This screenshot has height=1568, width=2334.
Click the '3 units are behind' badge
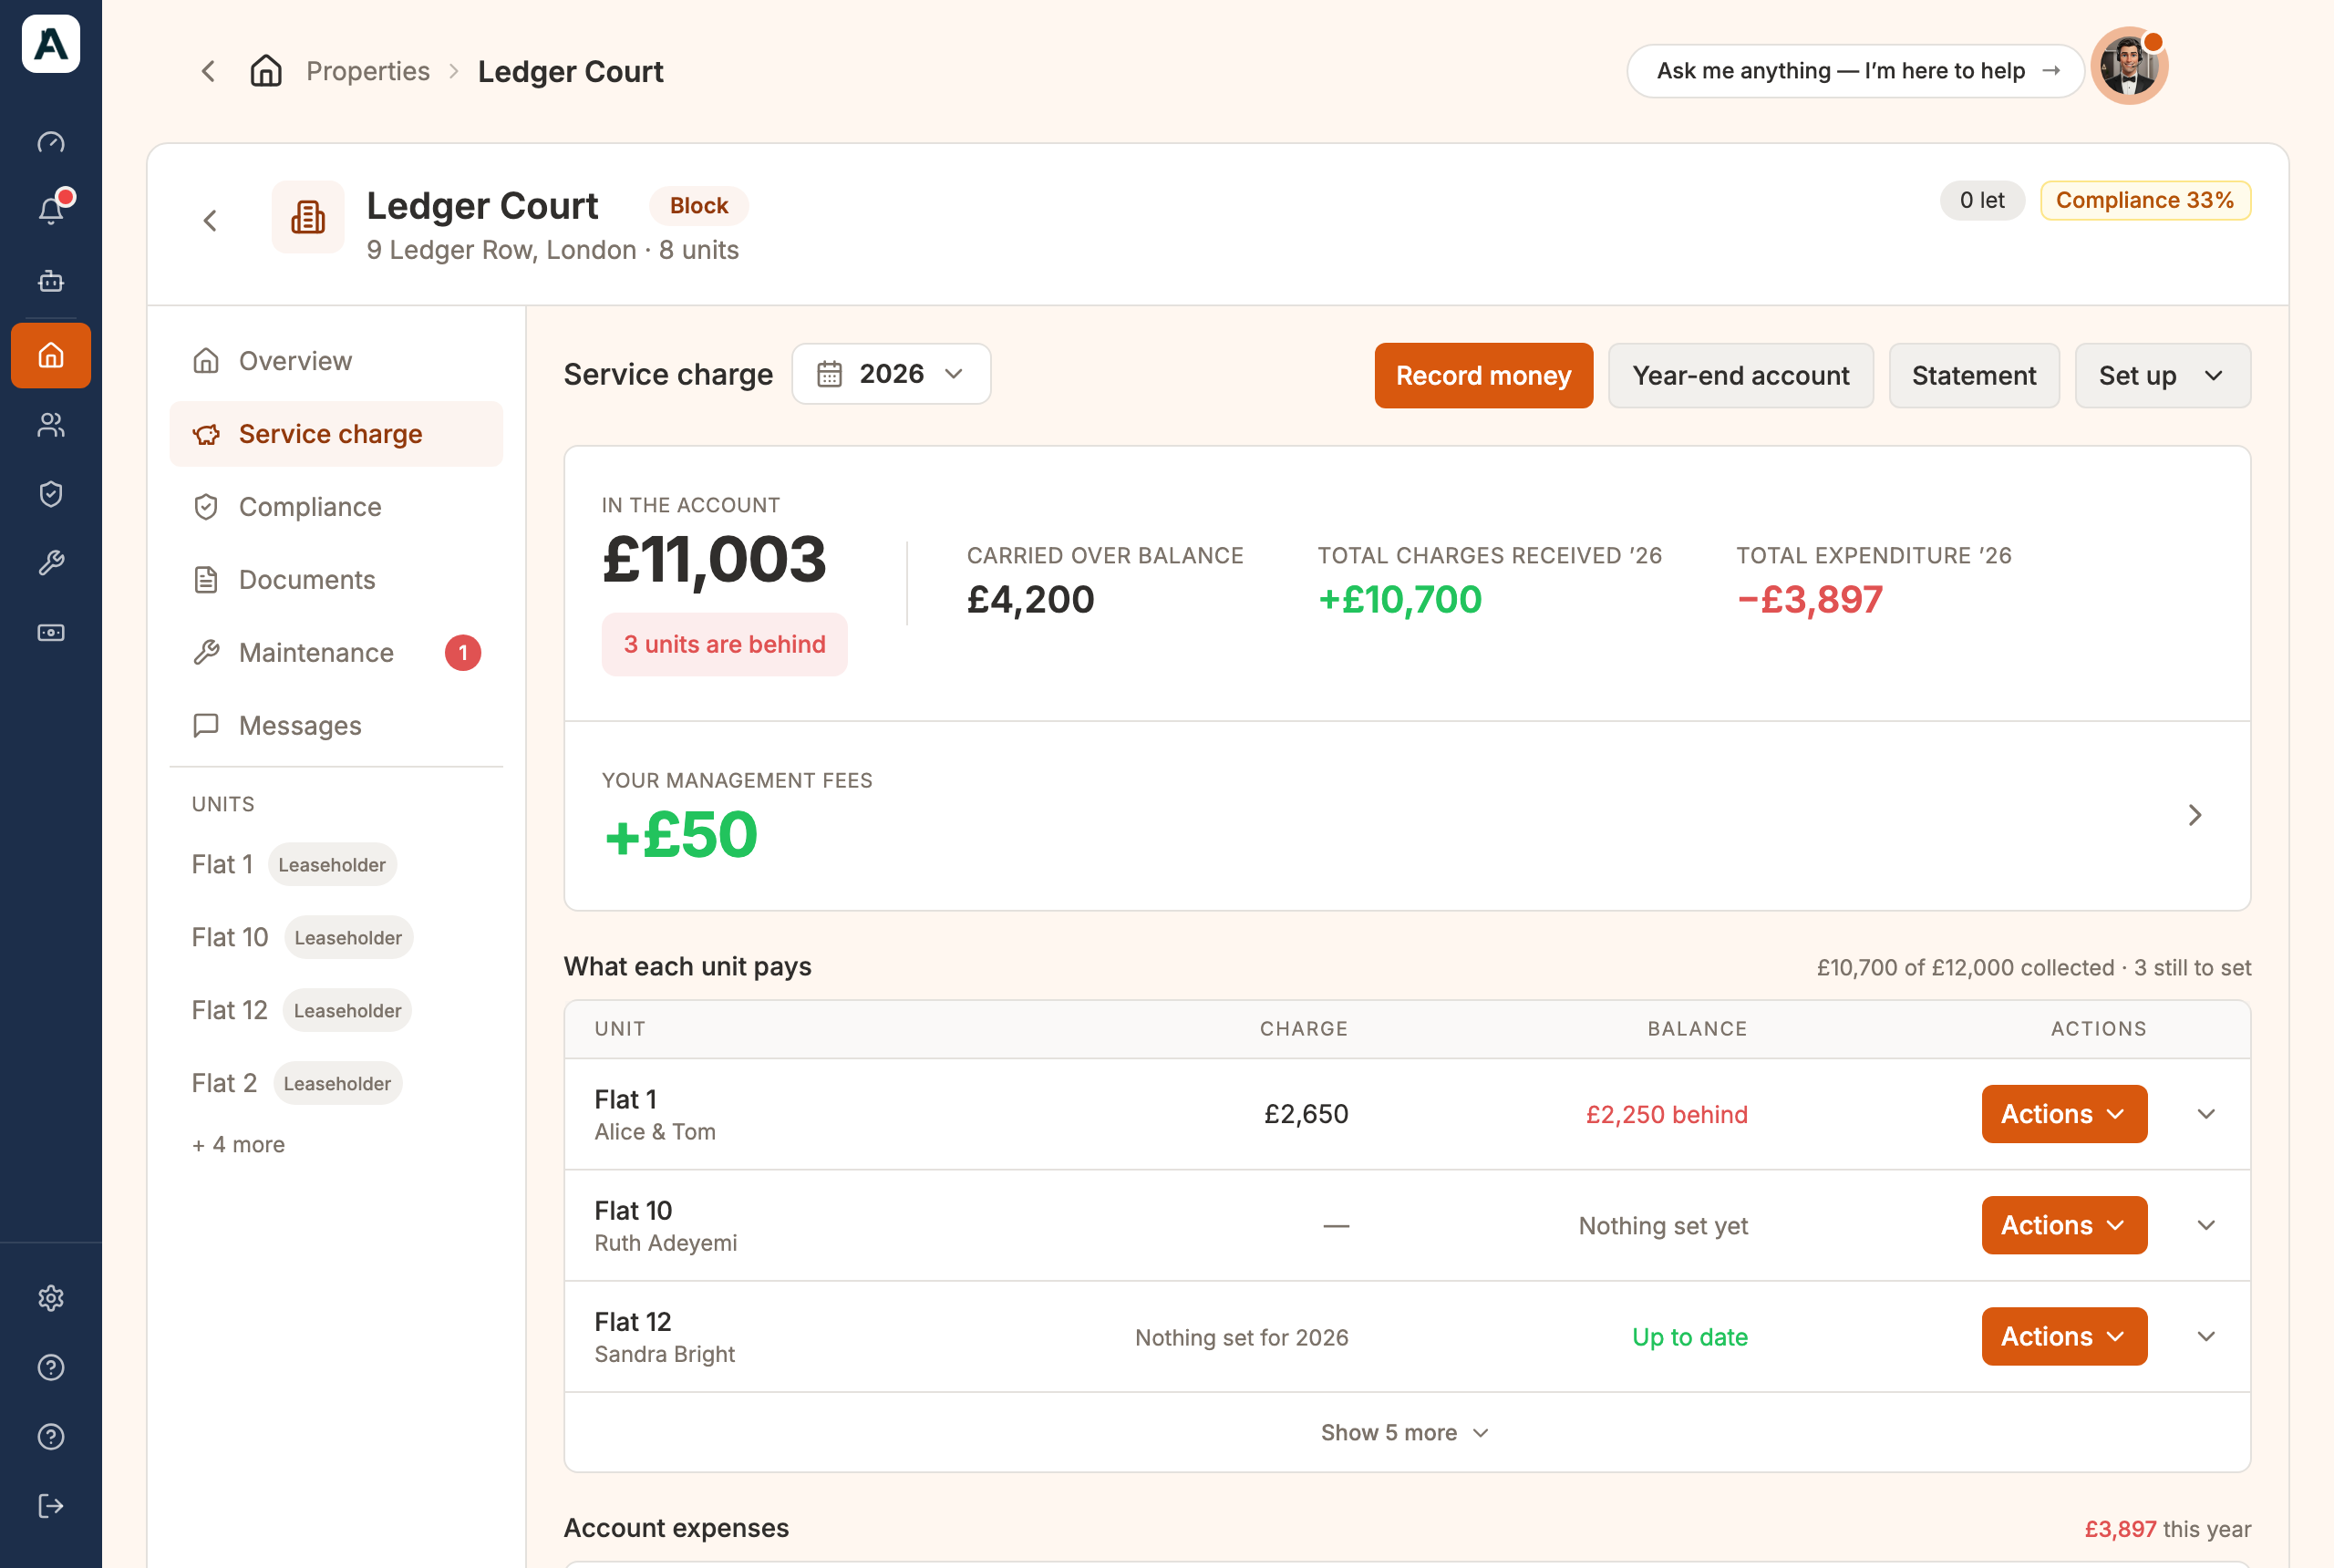pos(724,644)
